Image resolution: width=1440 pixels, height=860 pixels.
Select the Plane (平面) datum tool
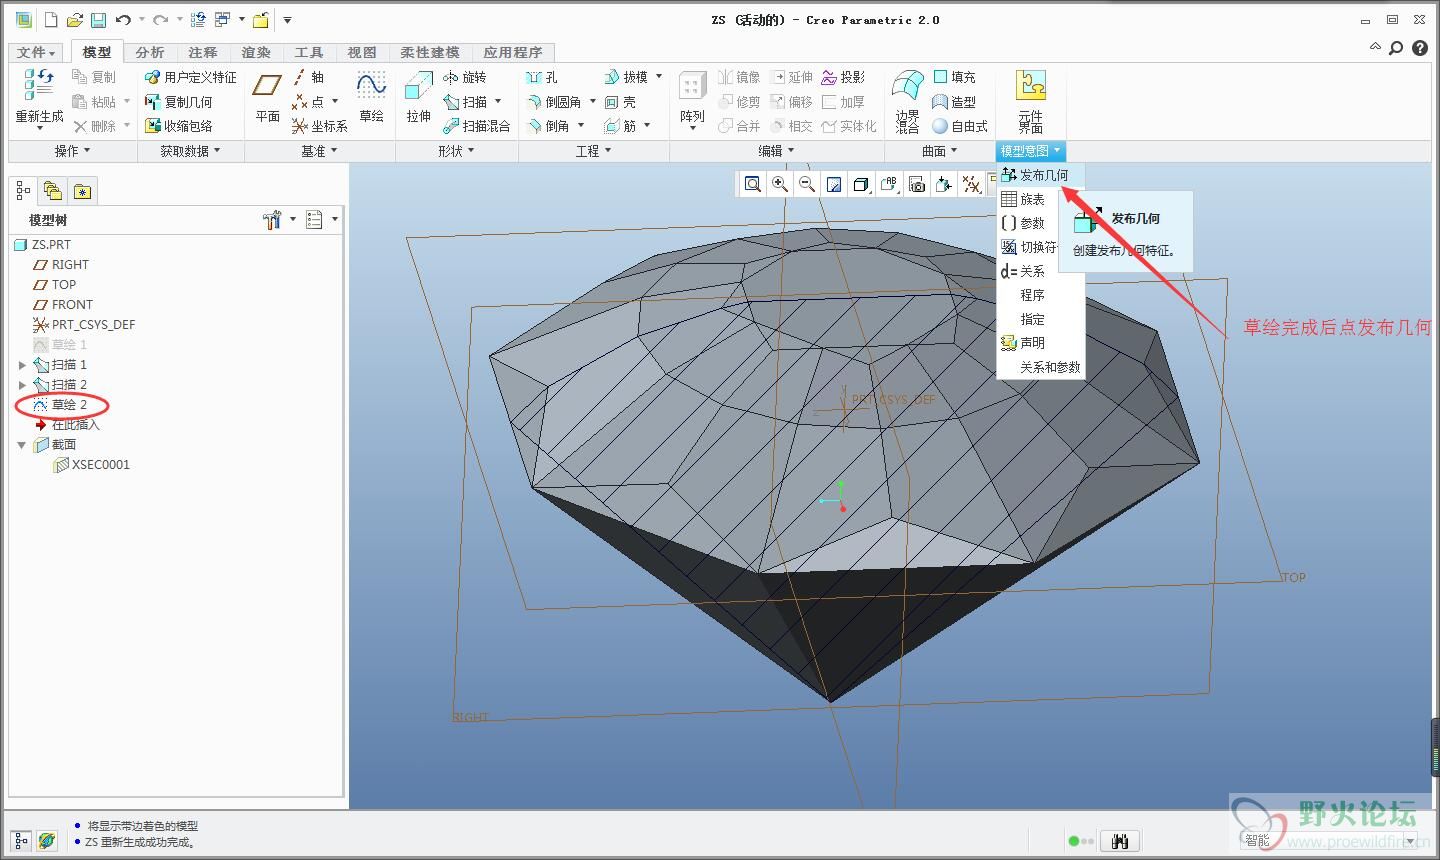point(267,98)
